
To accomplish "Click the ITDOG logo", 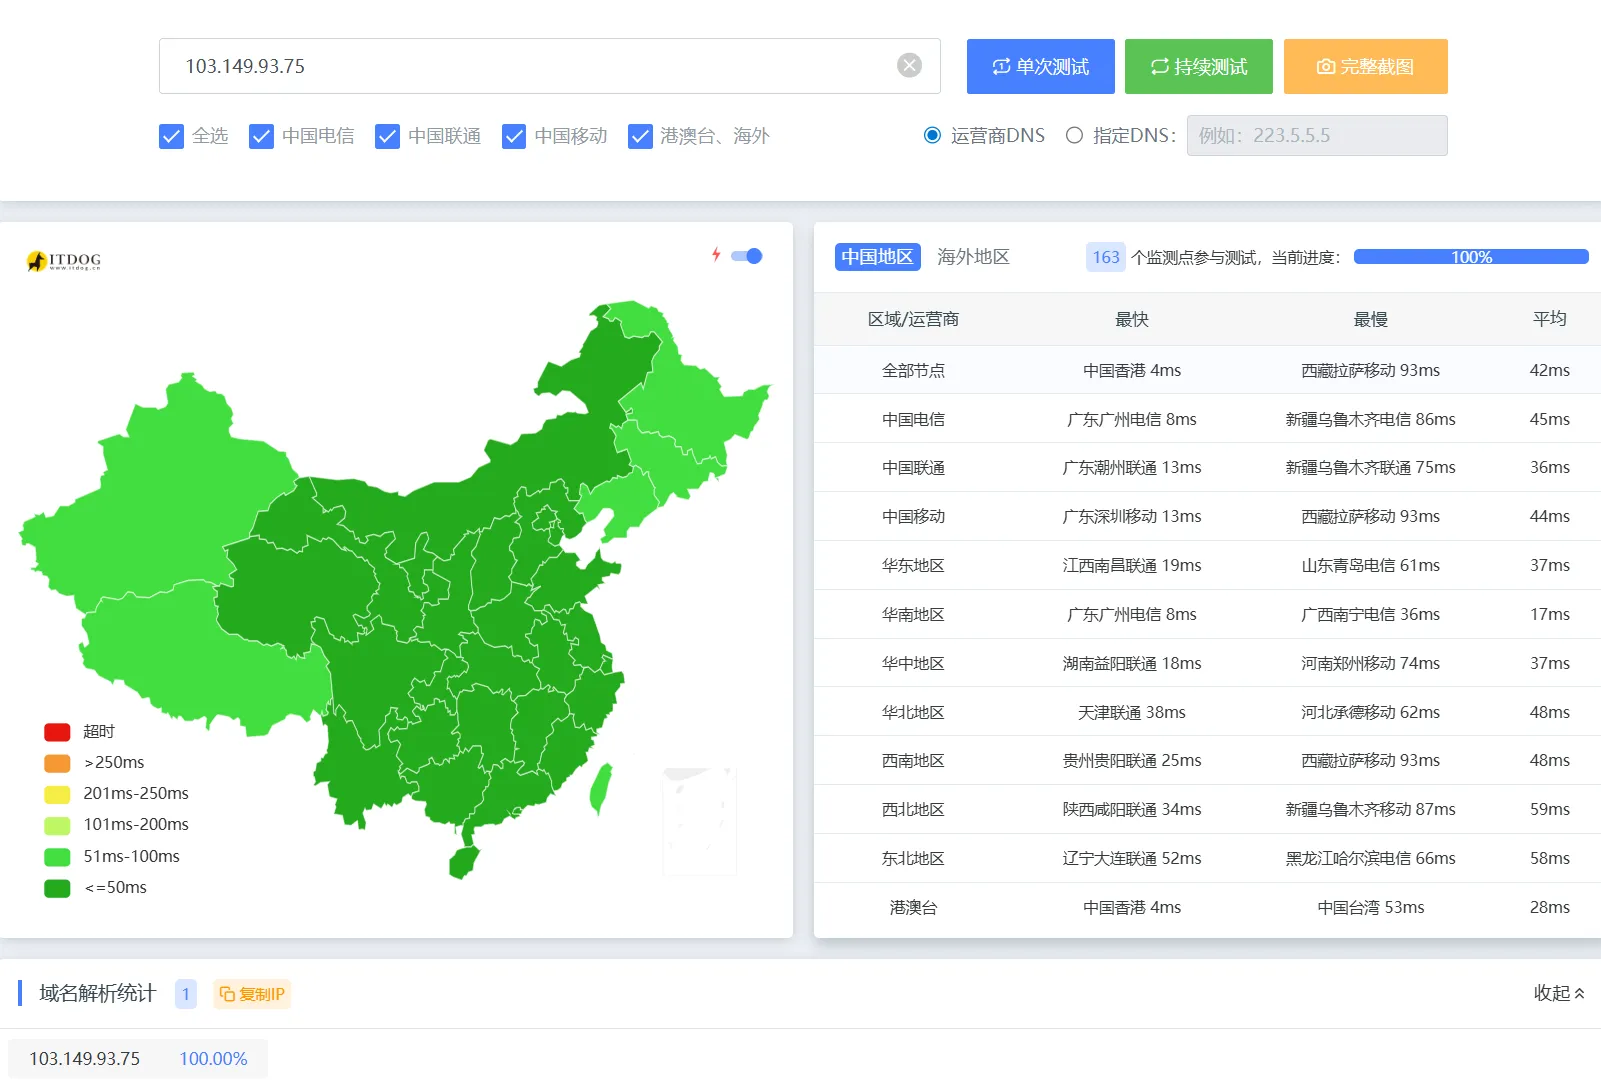I will [64, 261].
